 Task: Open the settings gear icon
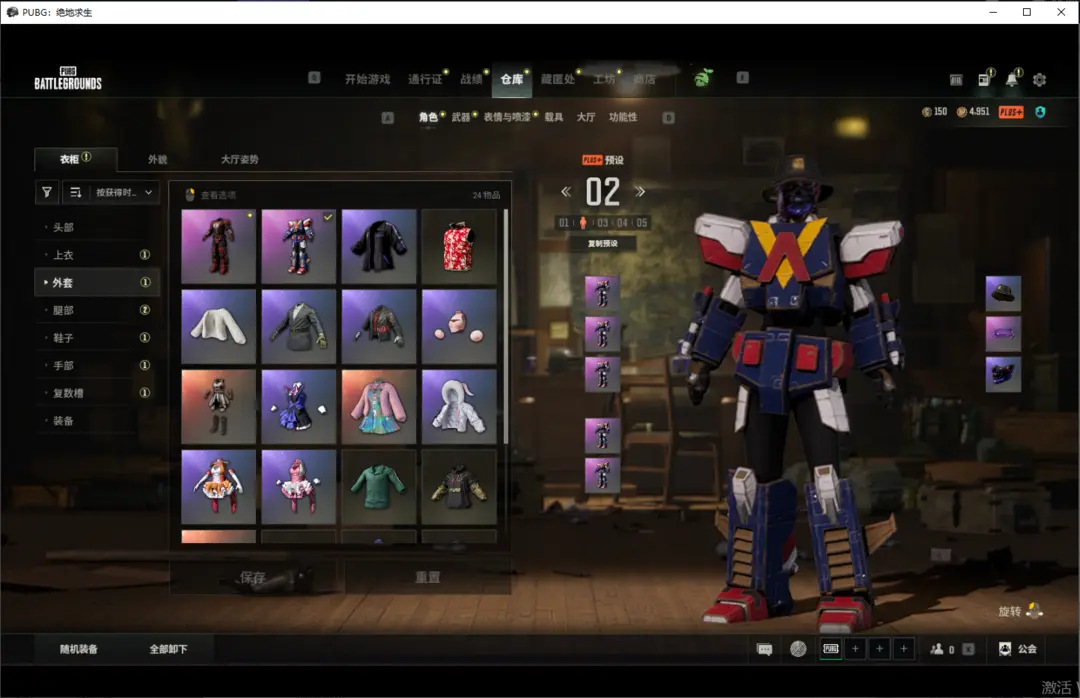coord(1039,80)
